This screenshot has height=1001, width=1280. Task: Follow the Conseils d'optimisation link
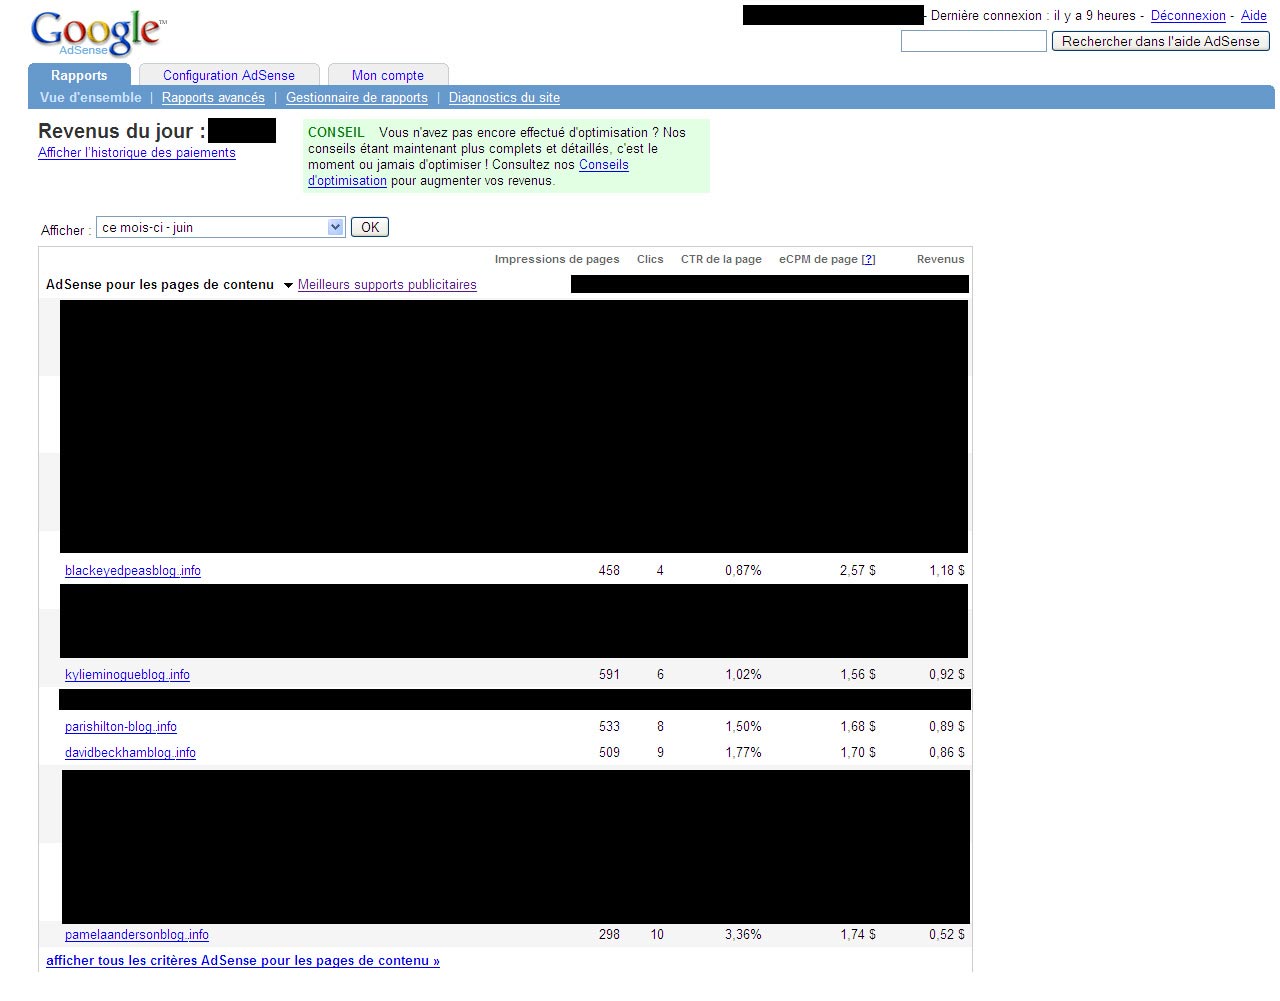(x=604, y=165)
